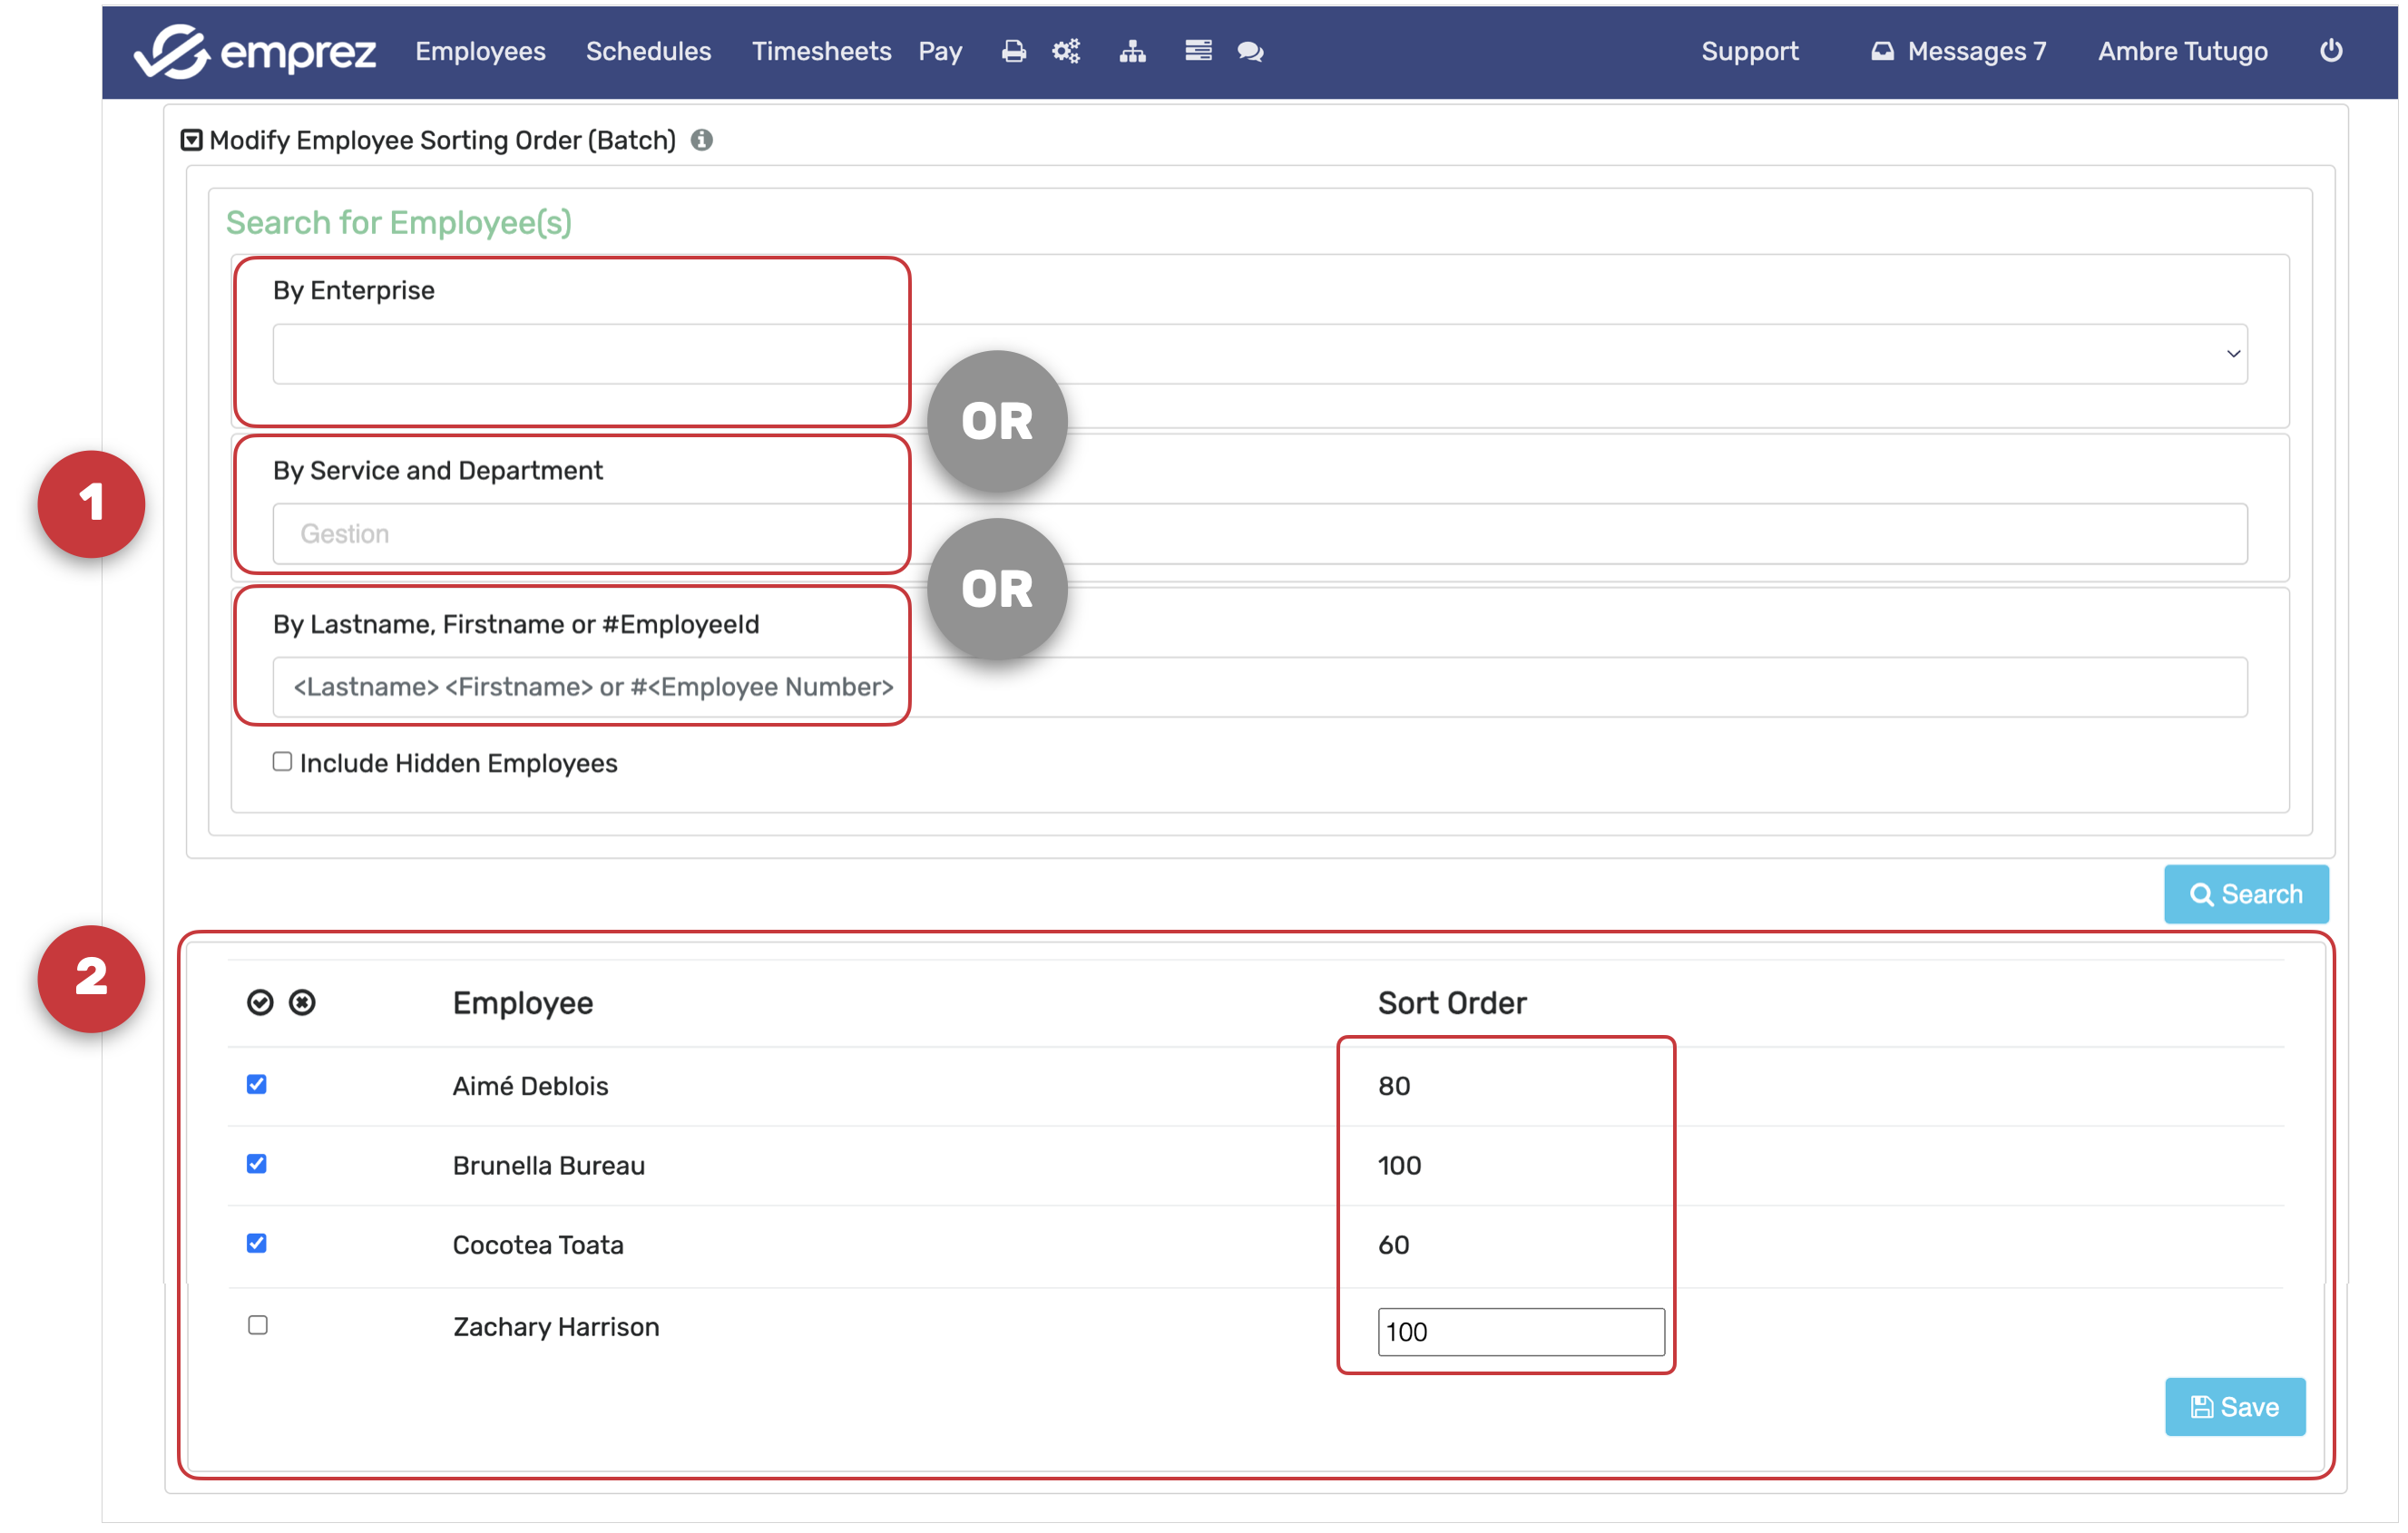Click the Save button

(x=2234, y=1407)
